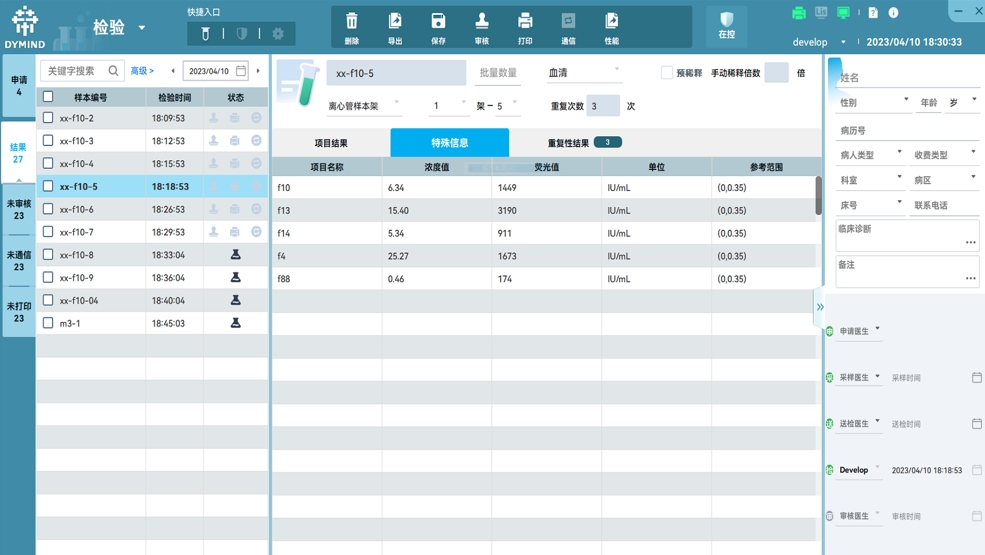The image size is (985, 555).
Task: Open the patient type (病人类型) dropdown
Action: [869, 155]
